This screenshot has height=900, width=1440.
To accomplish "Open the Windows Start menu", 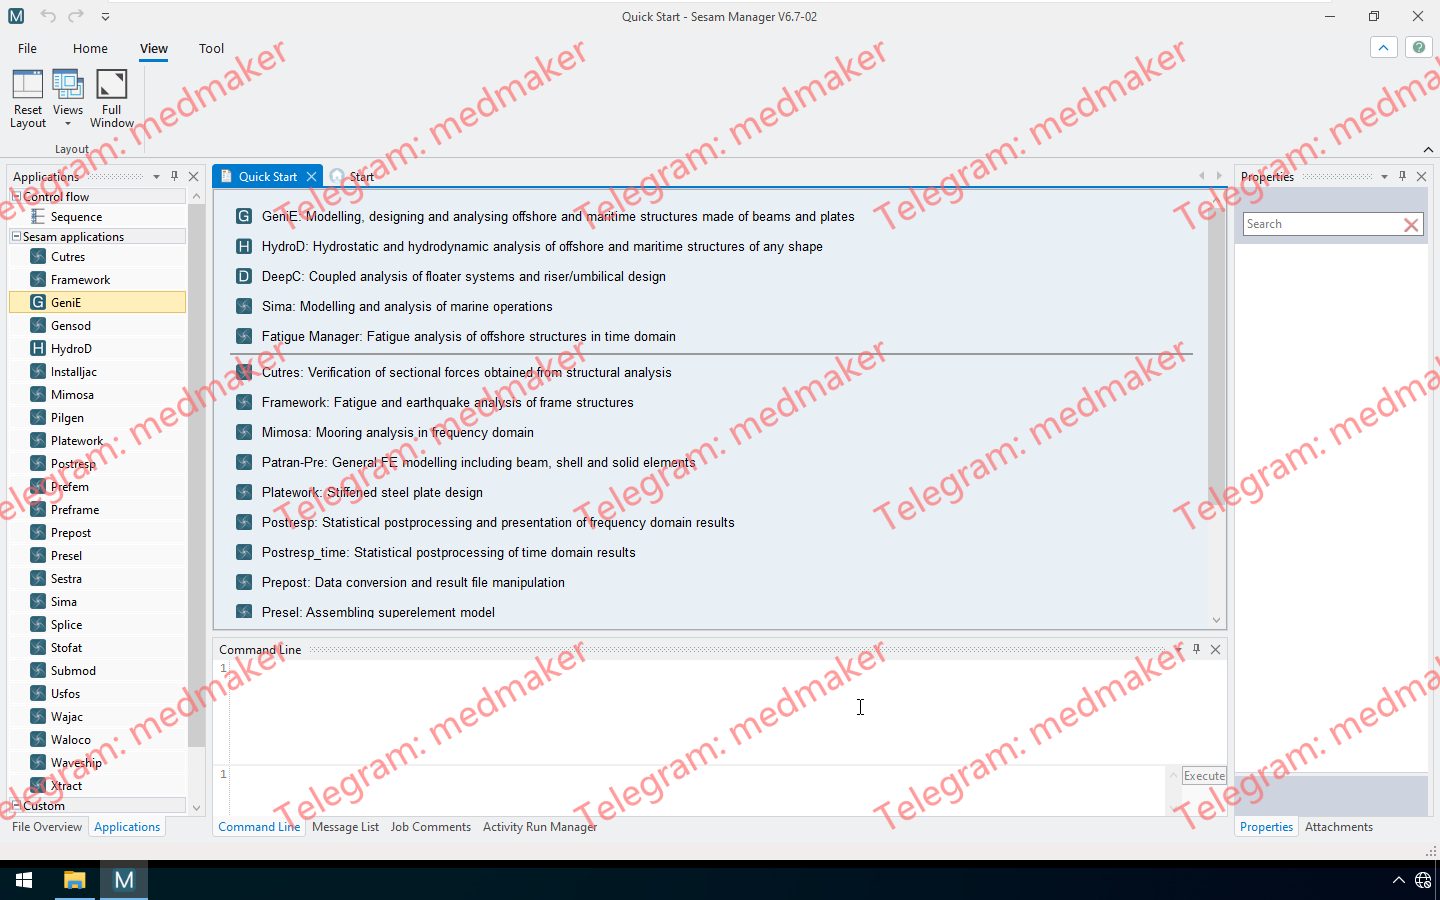I will tap(24, 880).
